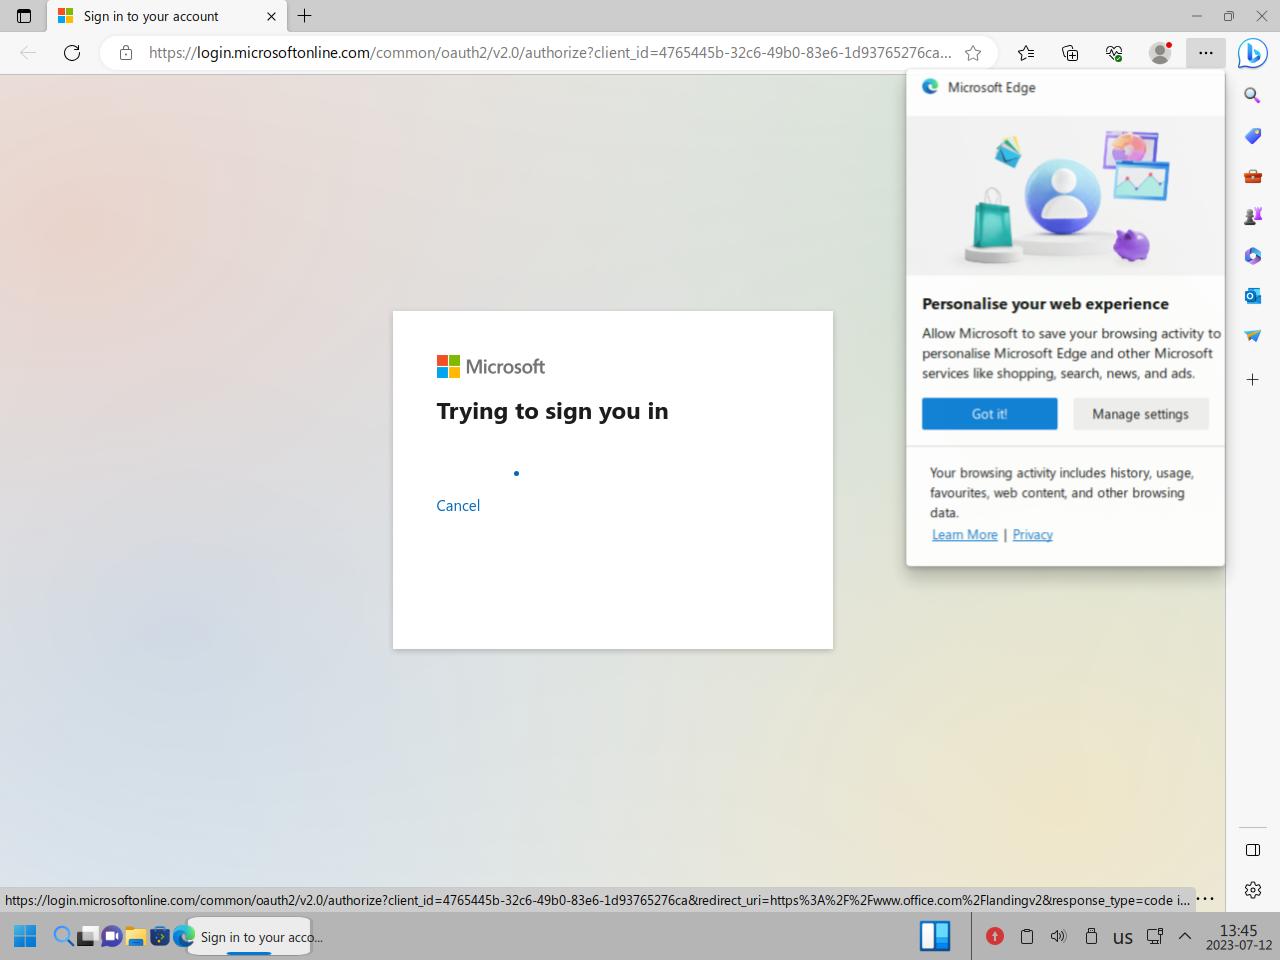Open sidebar settings gear icon
This screenshot has width=1280, height=960.
coord(1252,890)
